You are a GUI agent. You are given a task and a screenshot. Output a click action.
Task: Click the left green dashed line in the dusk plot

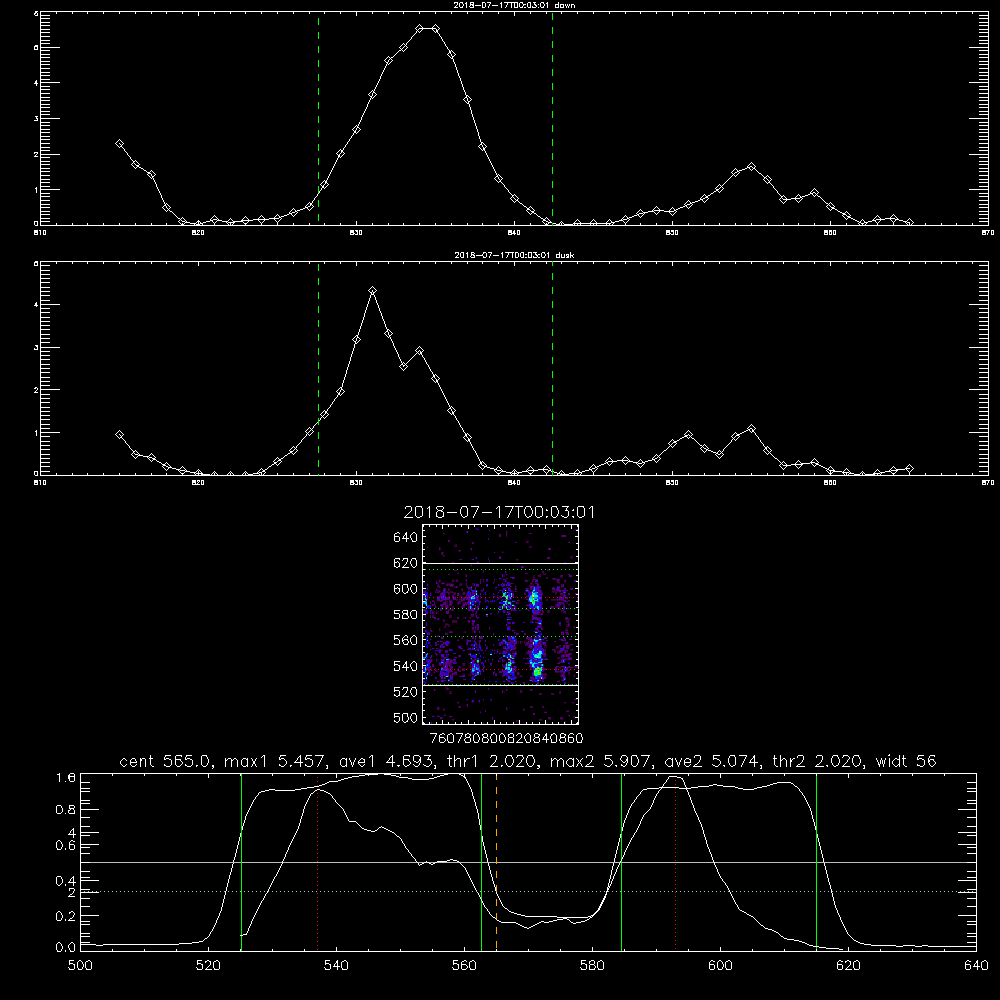[x=318, y=368]
